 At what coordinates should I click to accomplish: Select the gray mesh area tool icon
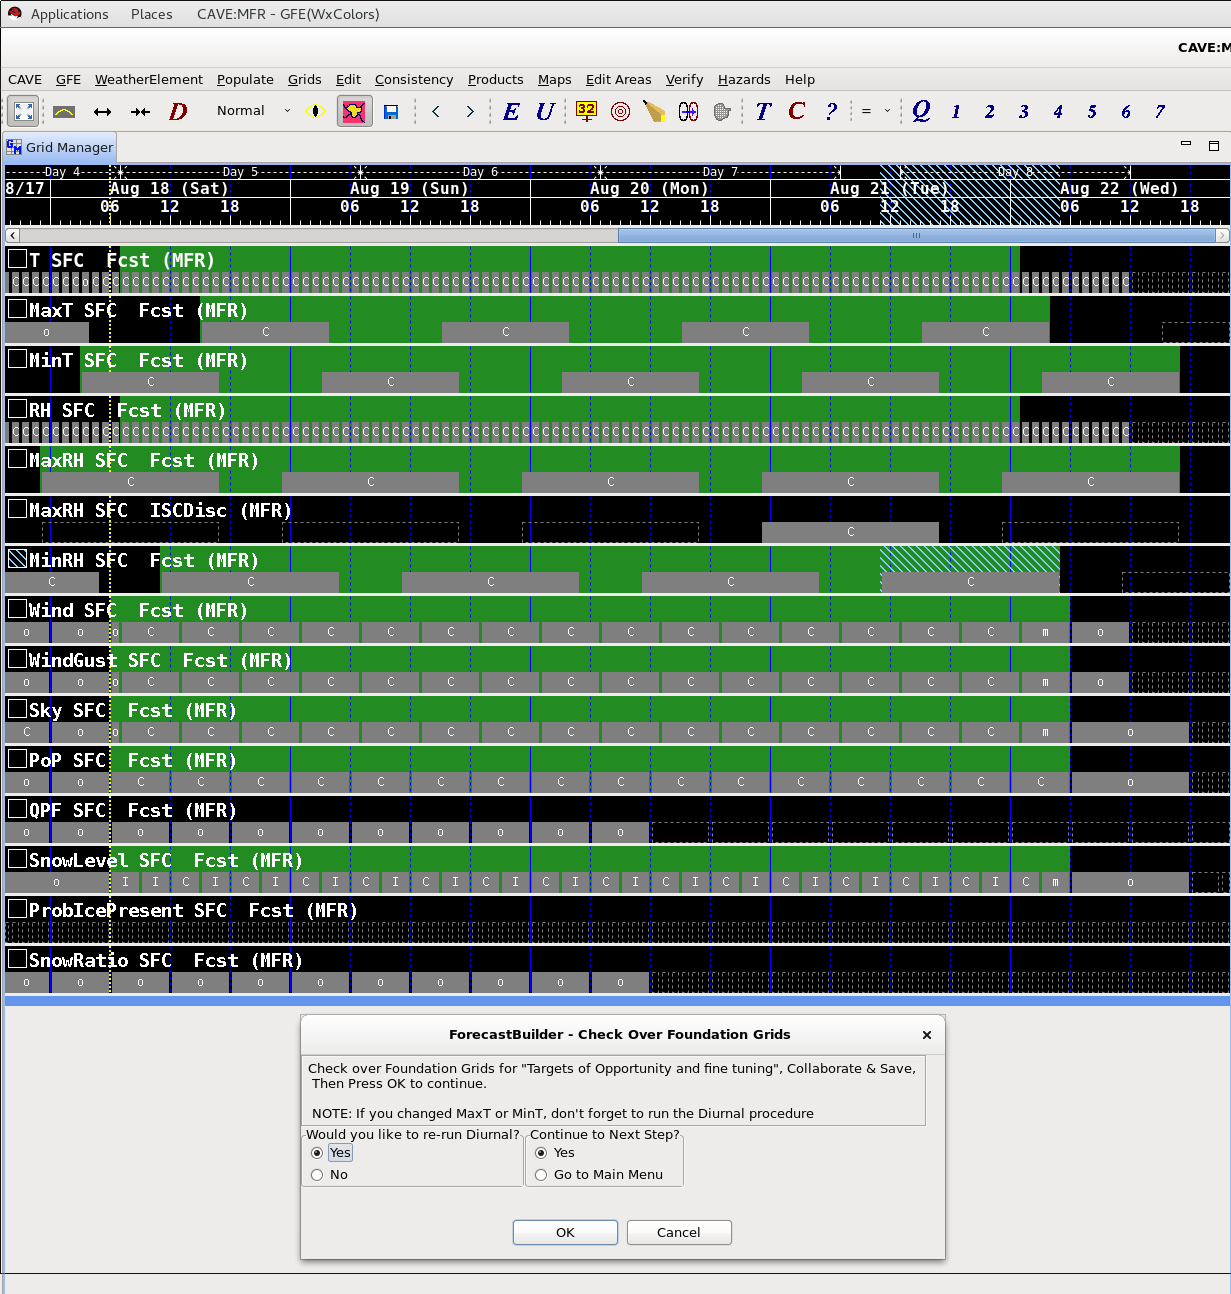click(x=722, y=111)
